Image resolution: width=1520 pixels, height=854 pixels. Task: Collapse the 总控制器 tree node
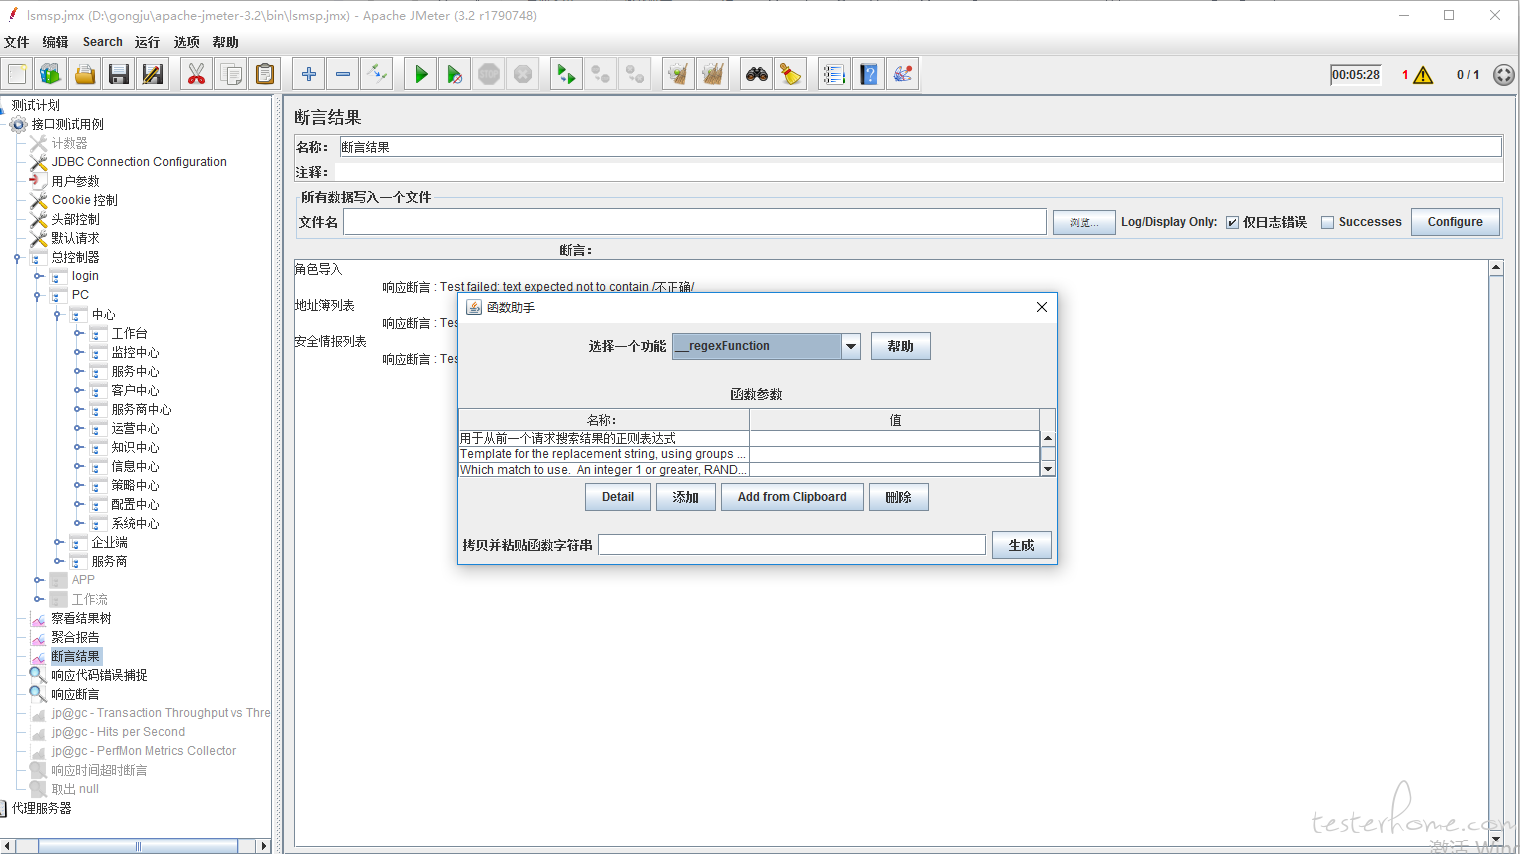17,257
